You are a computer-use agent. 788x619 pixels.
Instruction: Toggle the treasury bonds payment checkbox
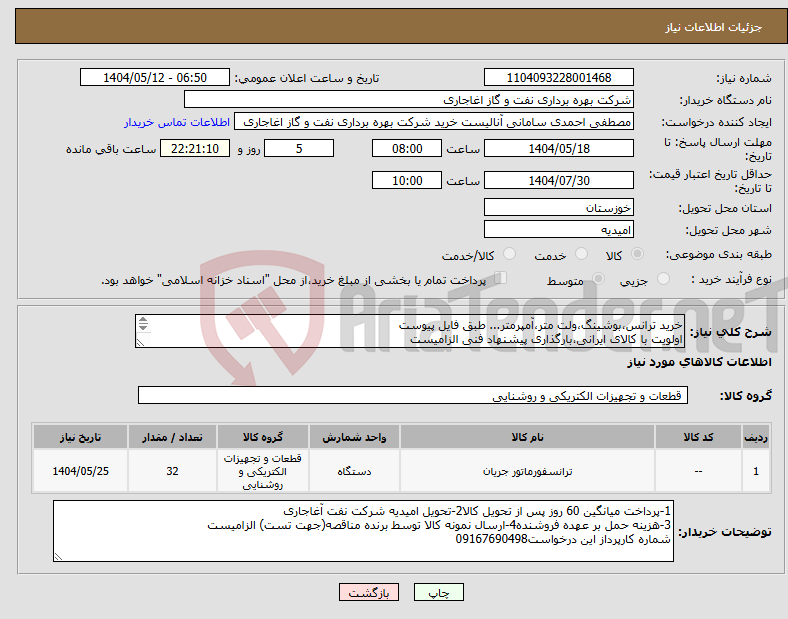501,278
